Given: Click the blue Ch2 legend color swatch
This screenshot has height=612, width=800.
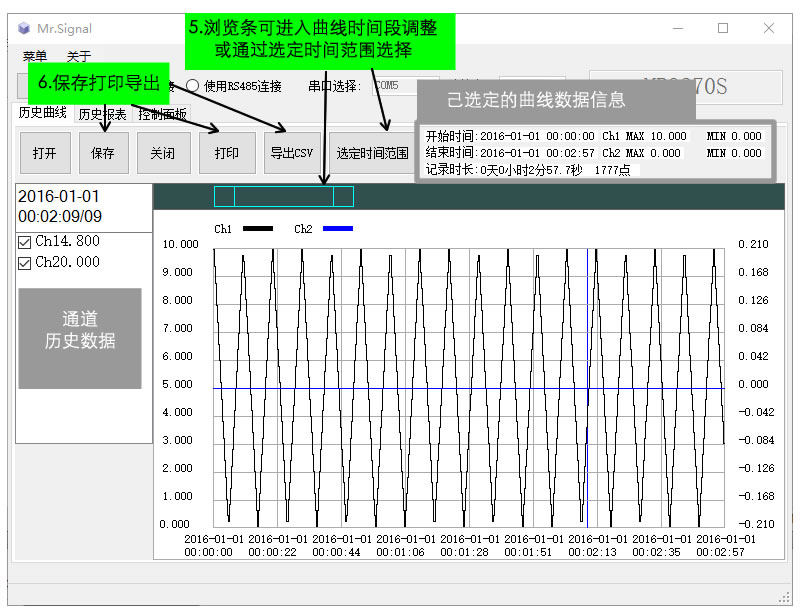Looking at the screenshot, I should pyautogui.click(x=338, y=228).
